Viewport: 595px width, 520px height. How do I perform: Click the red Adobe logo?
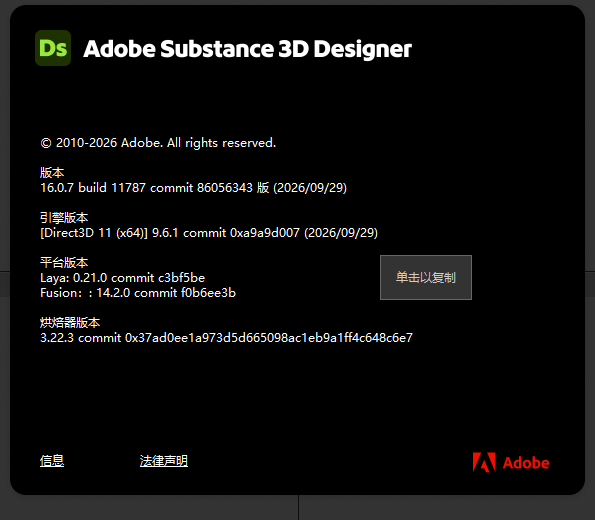tap(511, 462)
